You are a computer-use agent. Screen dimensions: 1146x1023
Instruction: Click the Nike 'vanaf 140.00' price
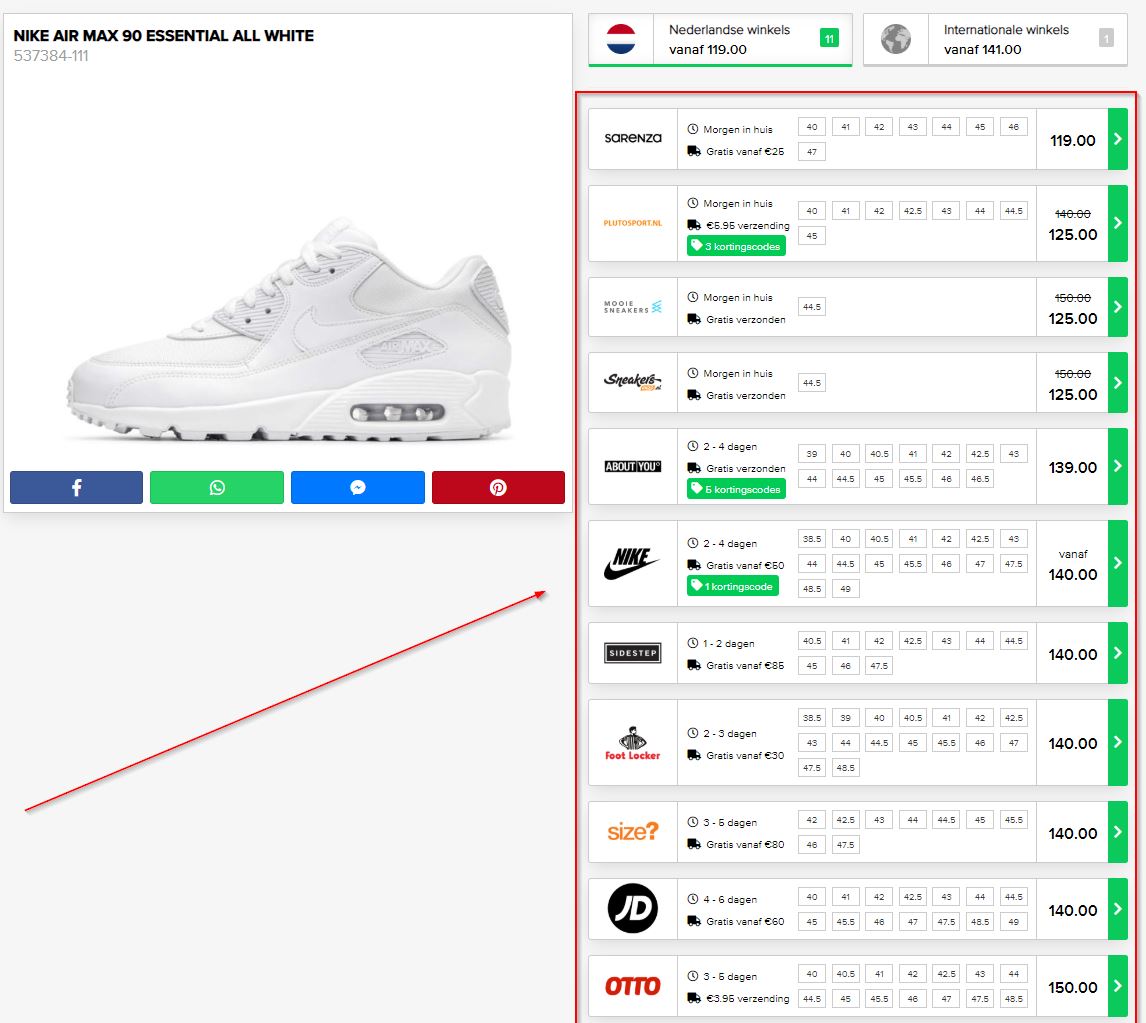tap(1073, 566)
